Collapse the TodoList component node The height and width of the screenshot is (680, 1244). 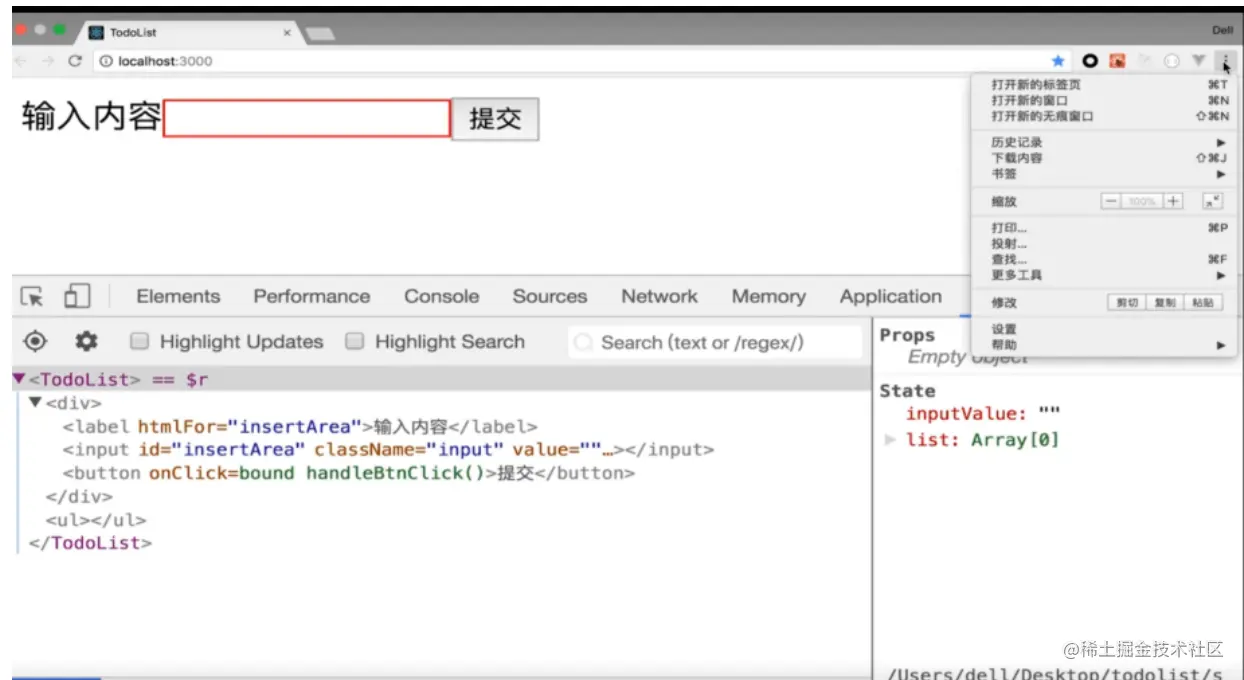coord(19,379)
